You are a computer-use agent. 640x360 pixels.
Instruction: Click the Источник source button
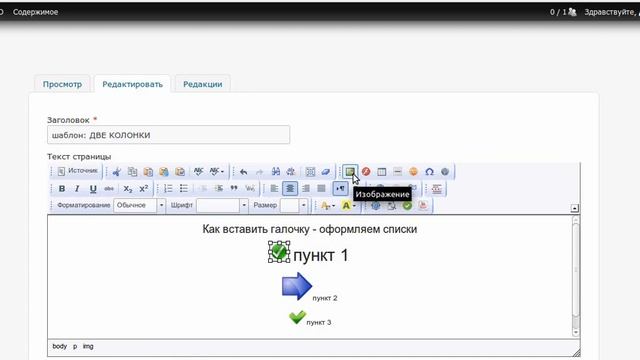click(78, 171)
